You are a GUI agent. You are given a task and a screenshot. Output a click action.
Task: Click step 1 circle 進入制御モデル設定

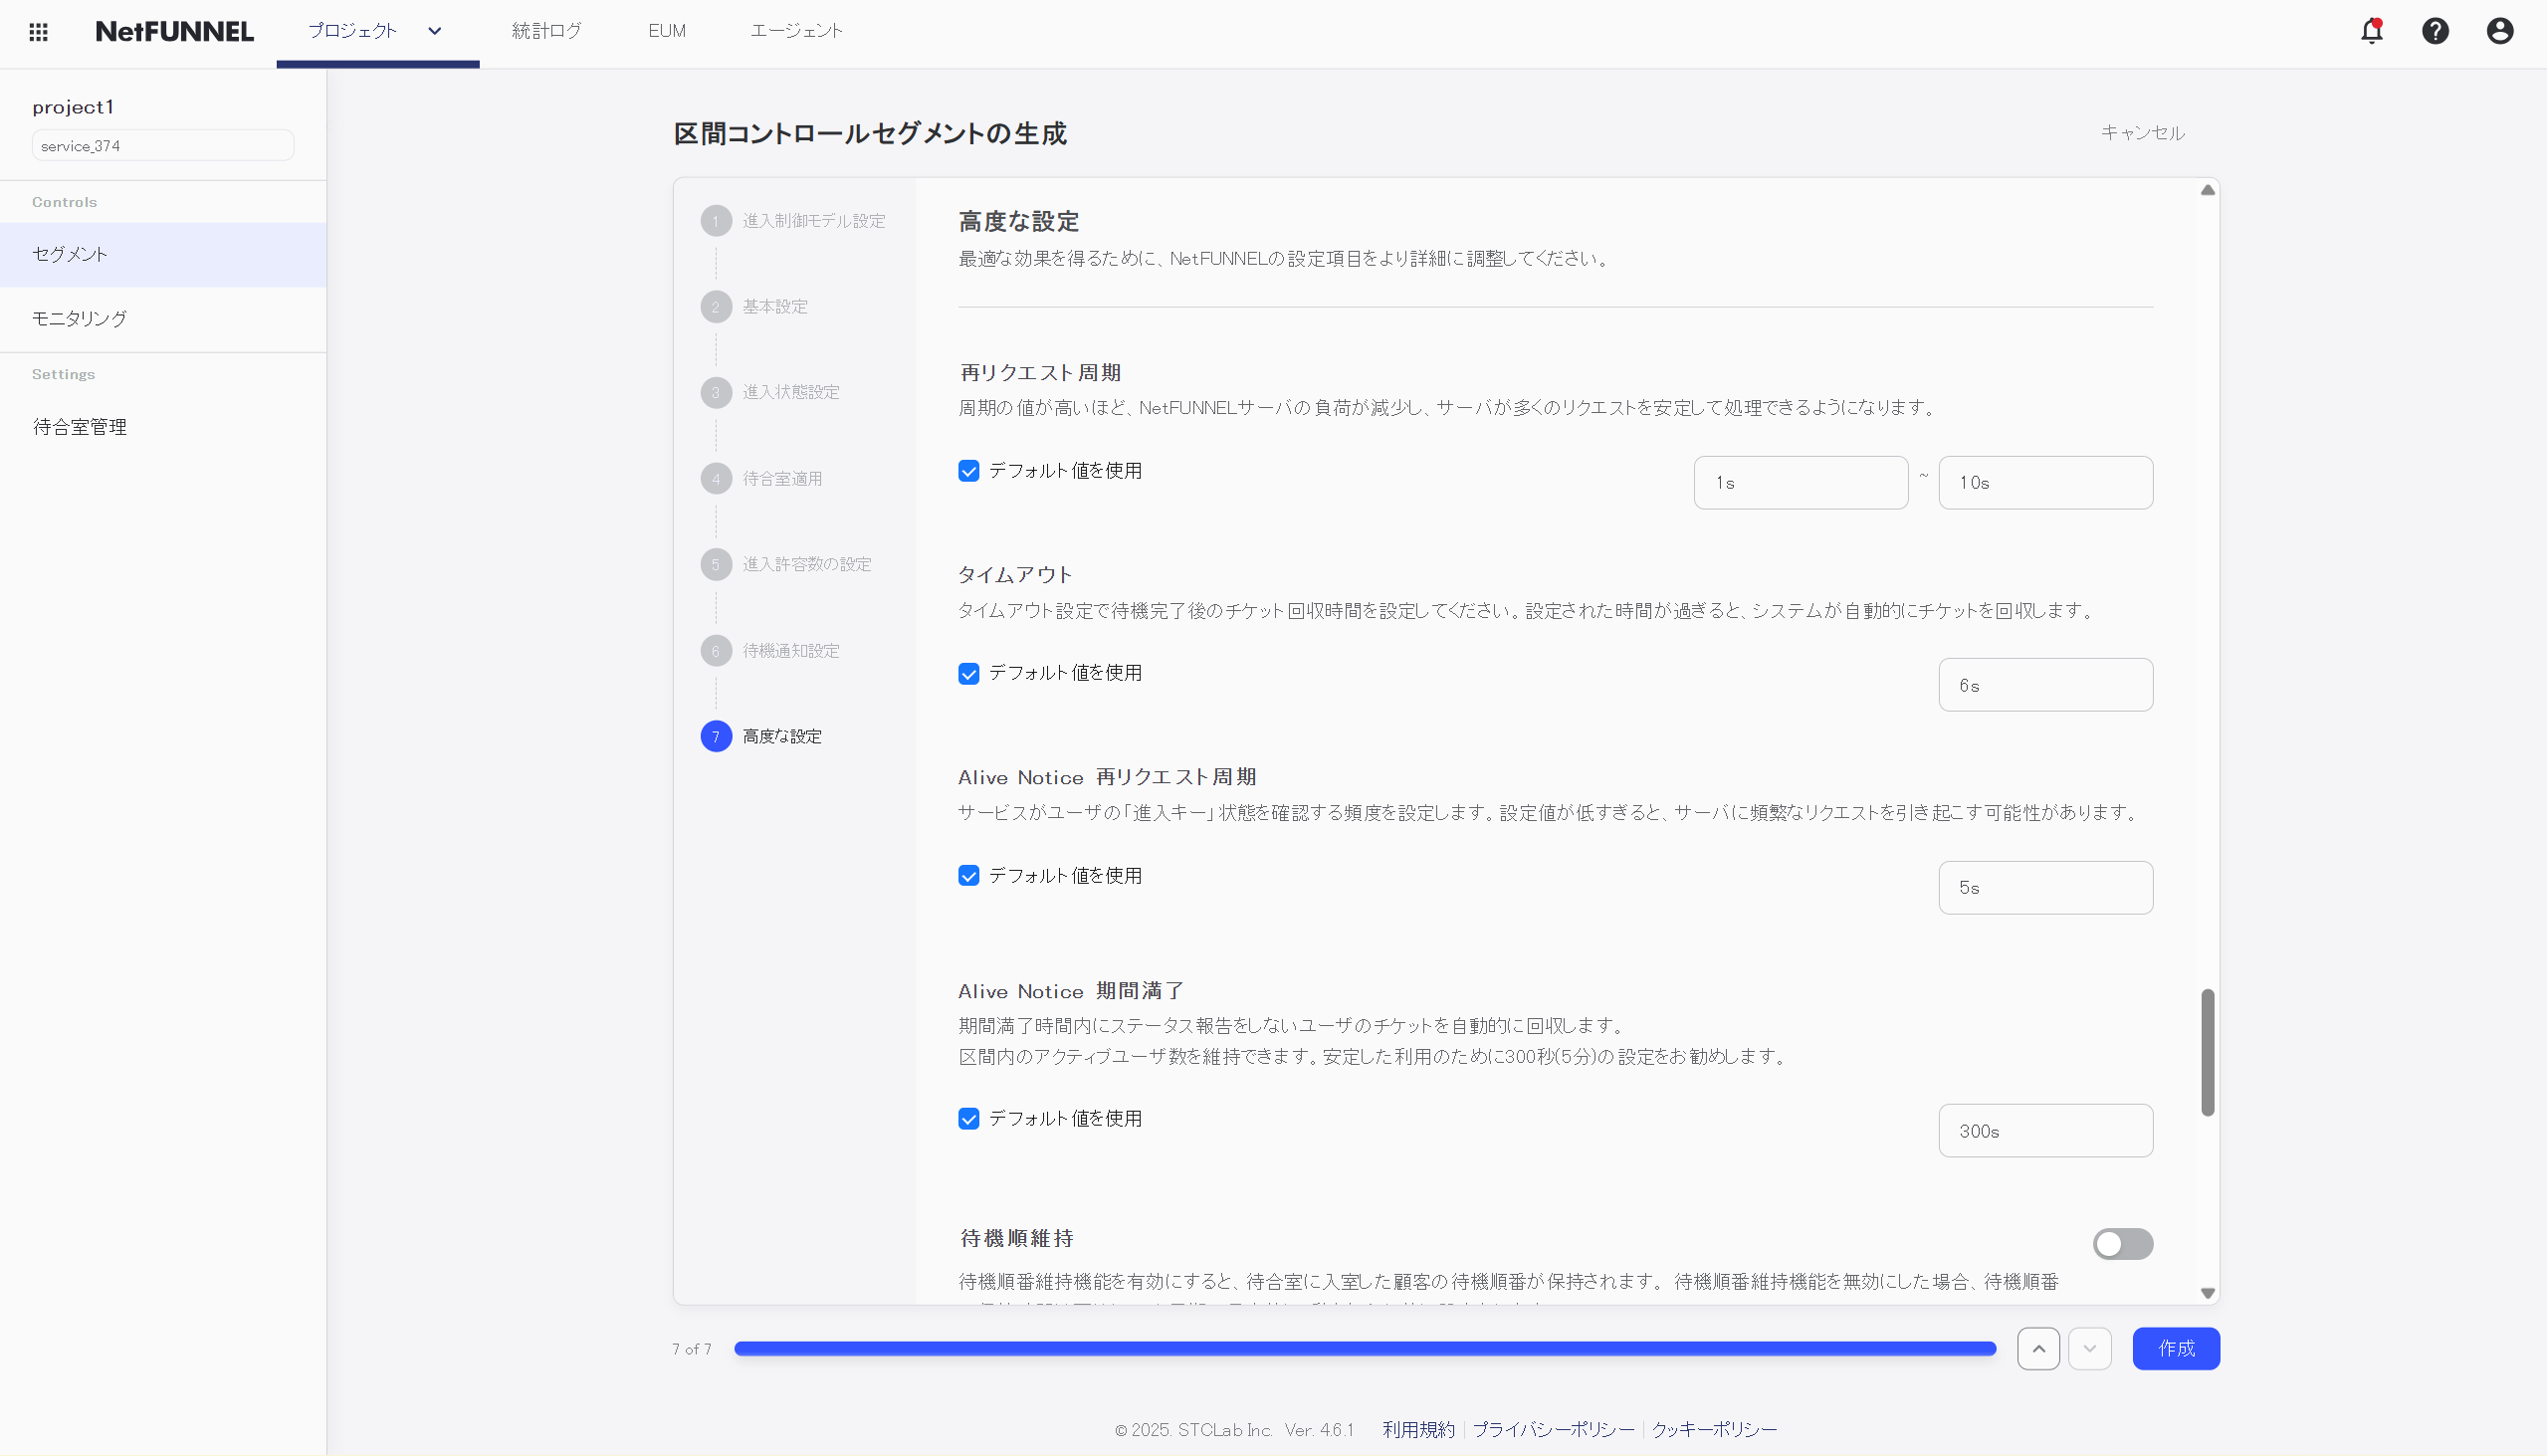(716, 221)
